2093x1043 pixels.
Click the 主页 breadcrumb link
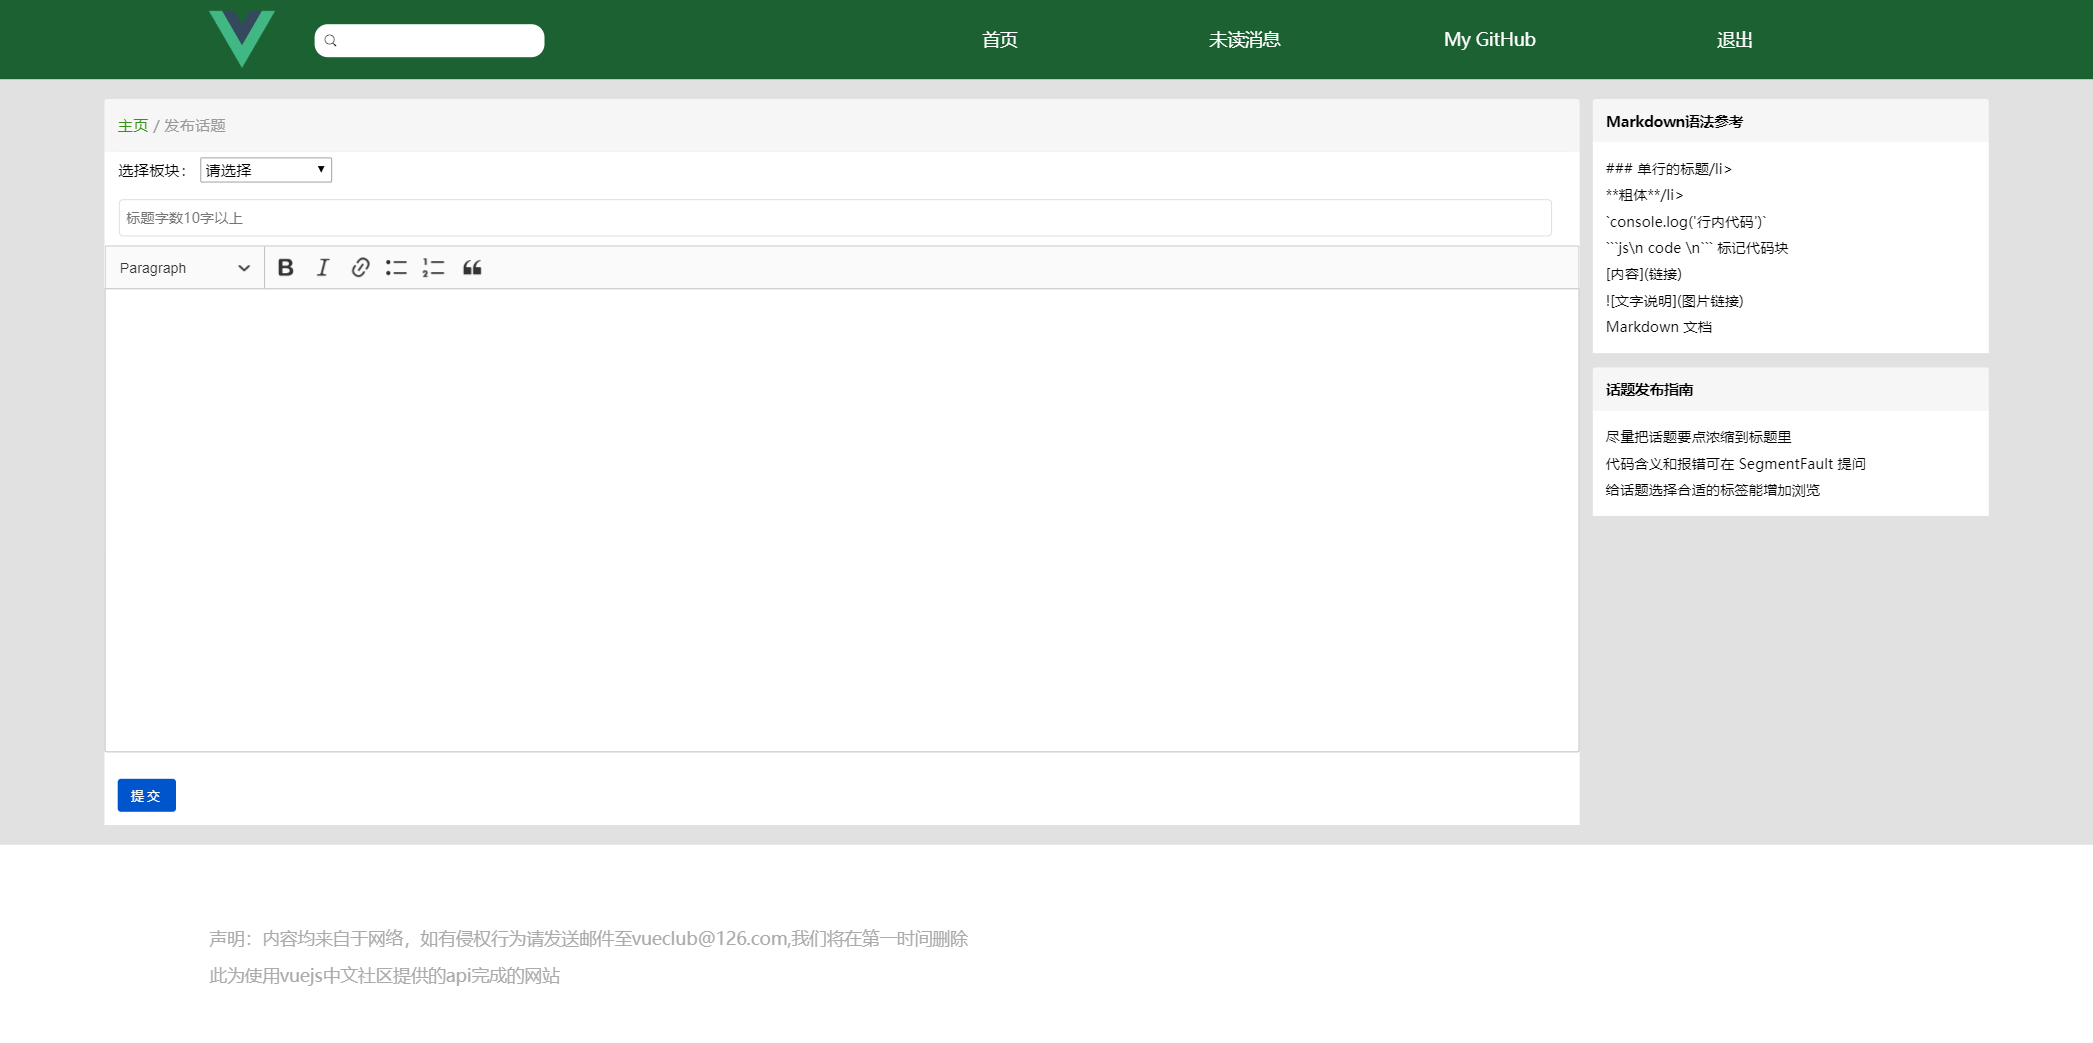(133, 126)
